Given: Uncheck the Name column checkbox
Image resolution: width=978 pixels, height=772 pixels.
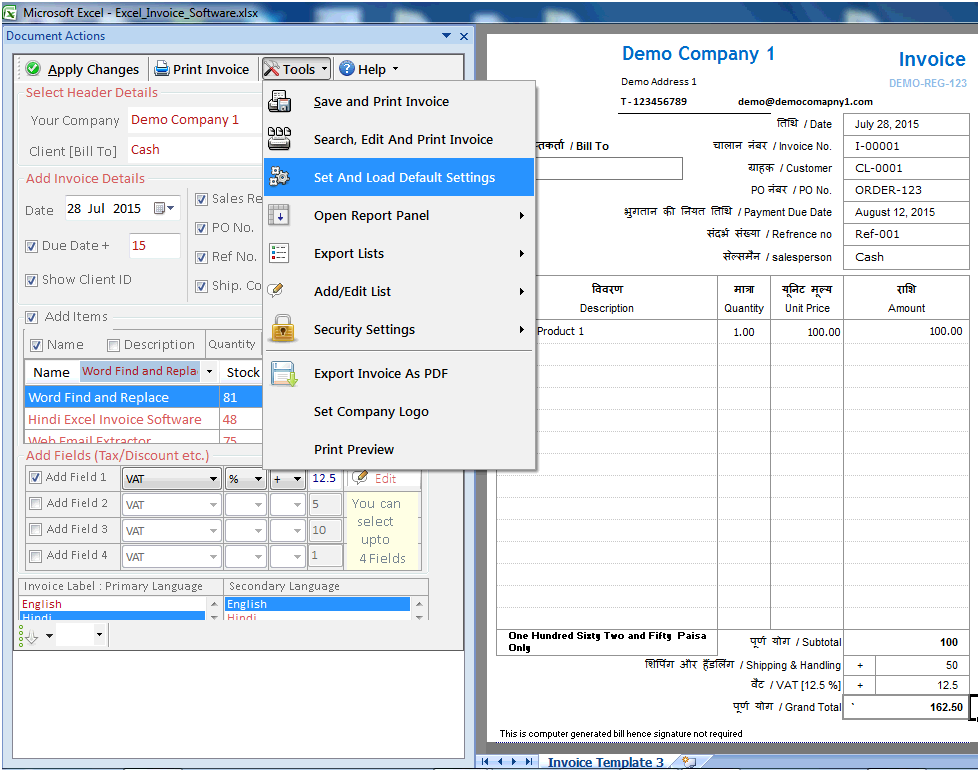Looking at the screenshot, I should point(37,345).
